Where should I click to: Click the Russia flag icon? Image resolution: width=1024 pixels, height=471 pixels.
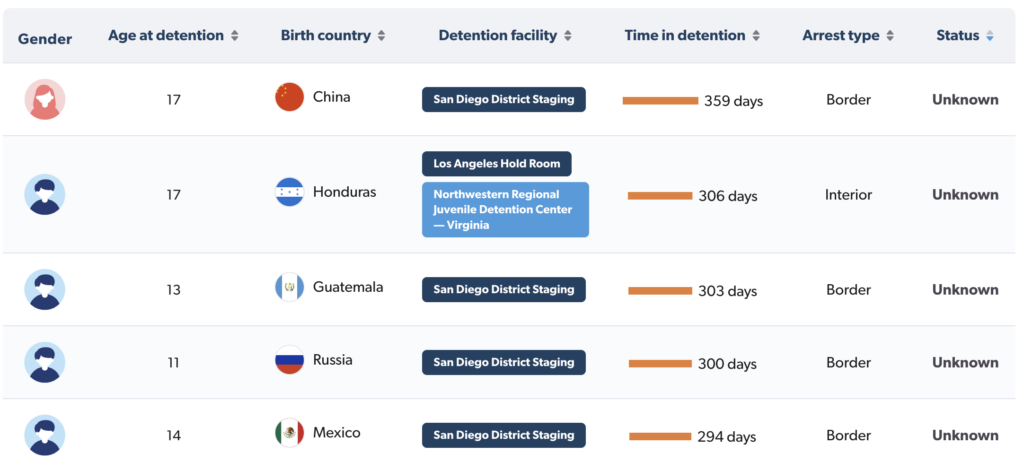(289, 360)
